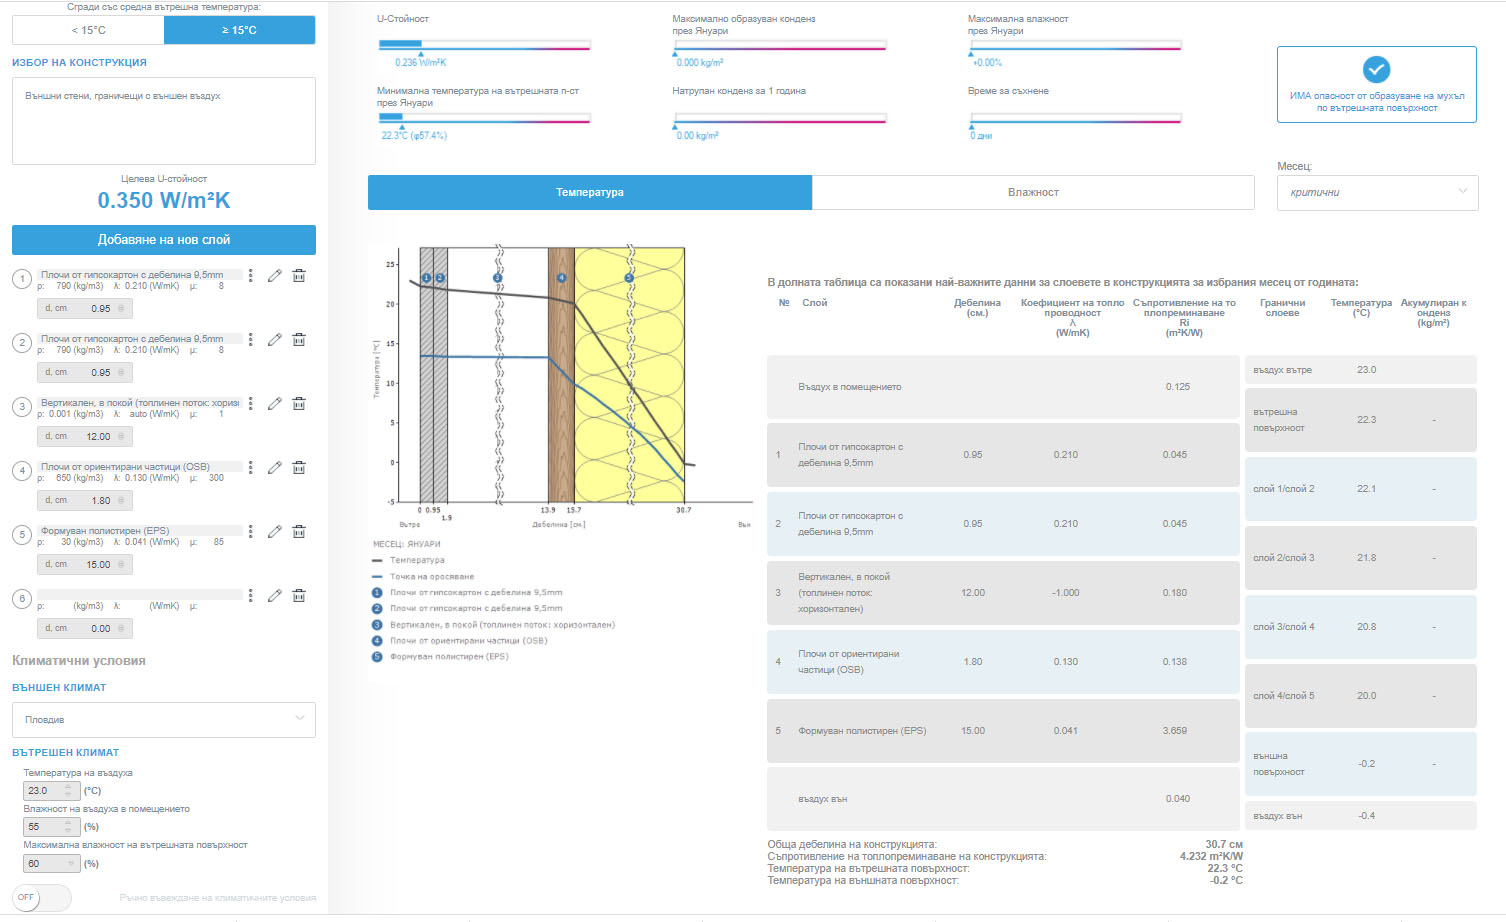Click the indoor air temperature field showing 23.0
1506x922 pixels.
44,791
